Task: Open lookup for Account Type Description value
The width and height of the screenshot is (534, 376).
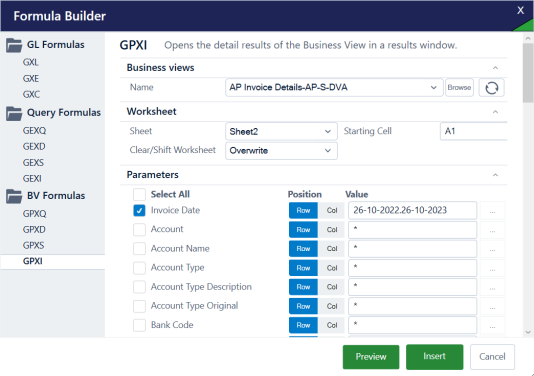Action: 492,287
